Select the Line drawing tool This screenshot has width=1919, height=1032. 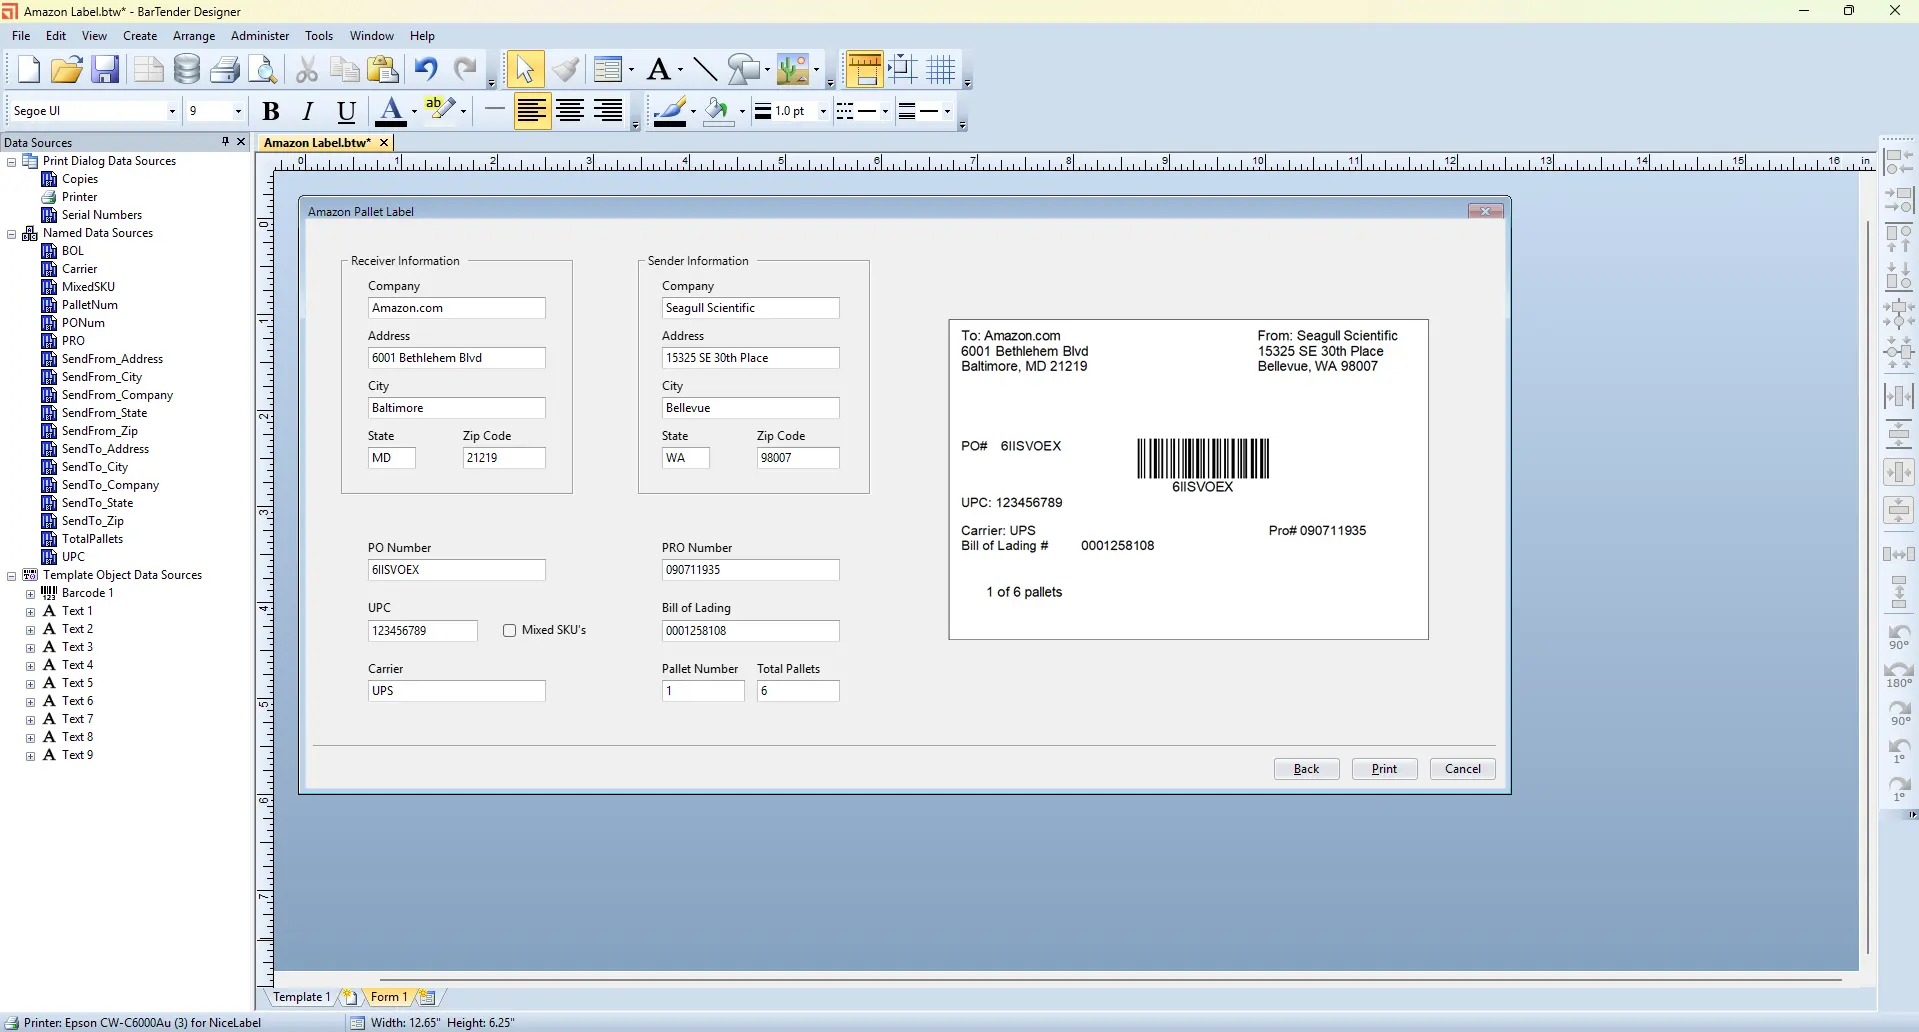(705, 69)
